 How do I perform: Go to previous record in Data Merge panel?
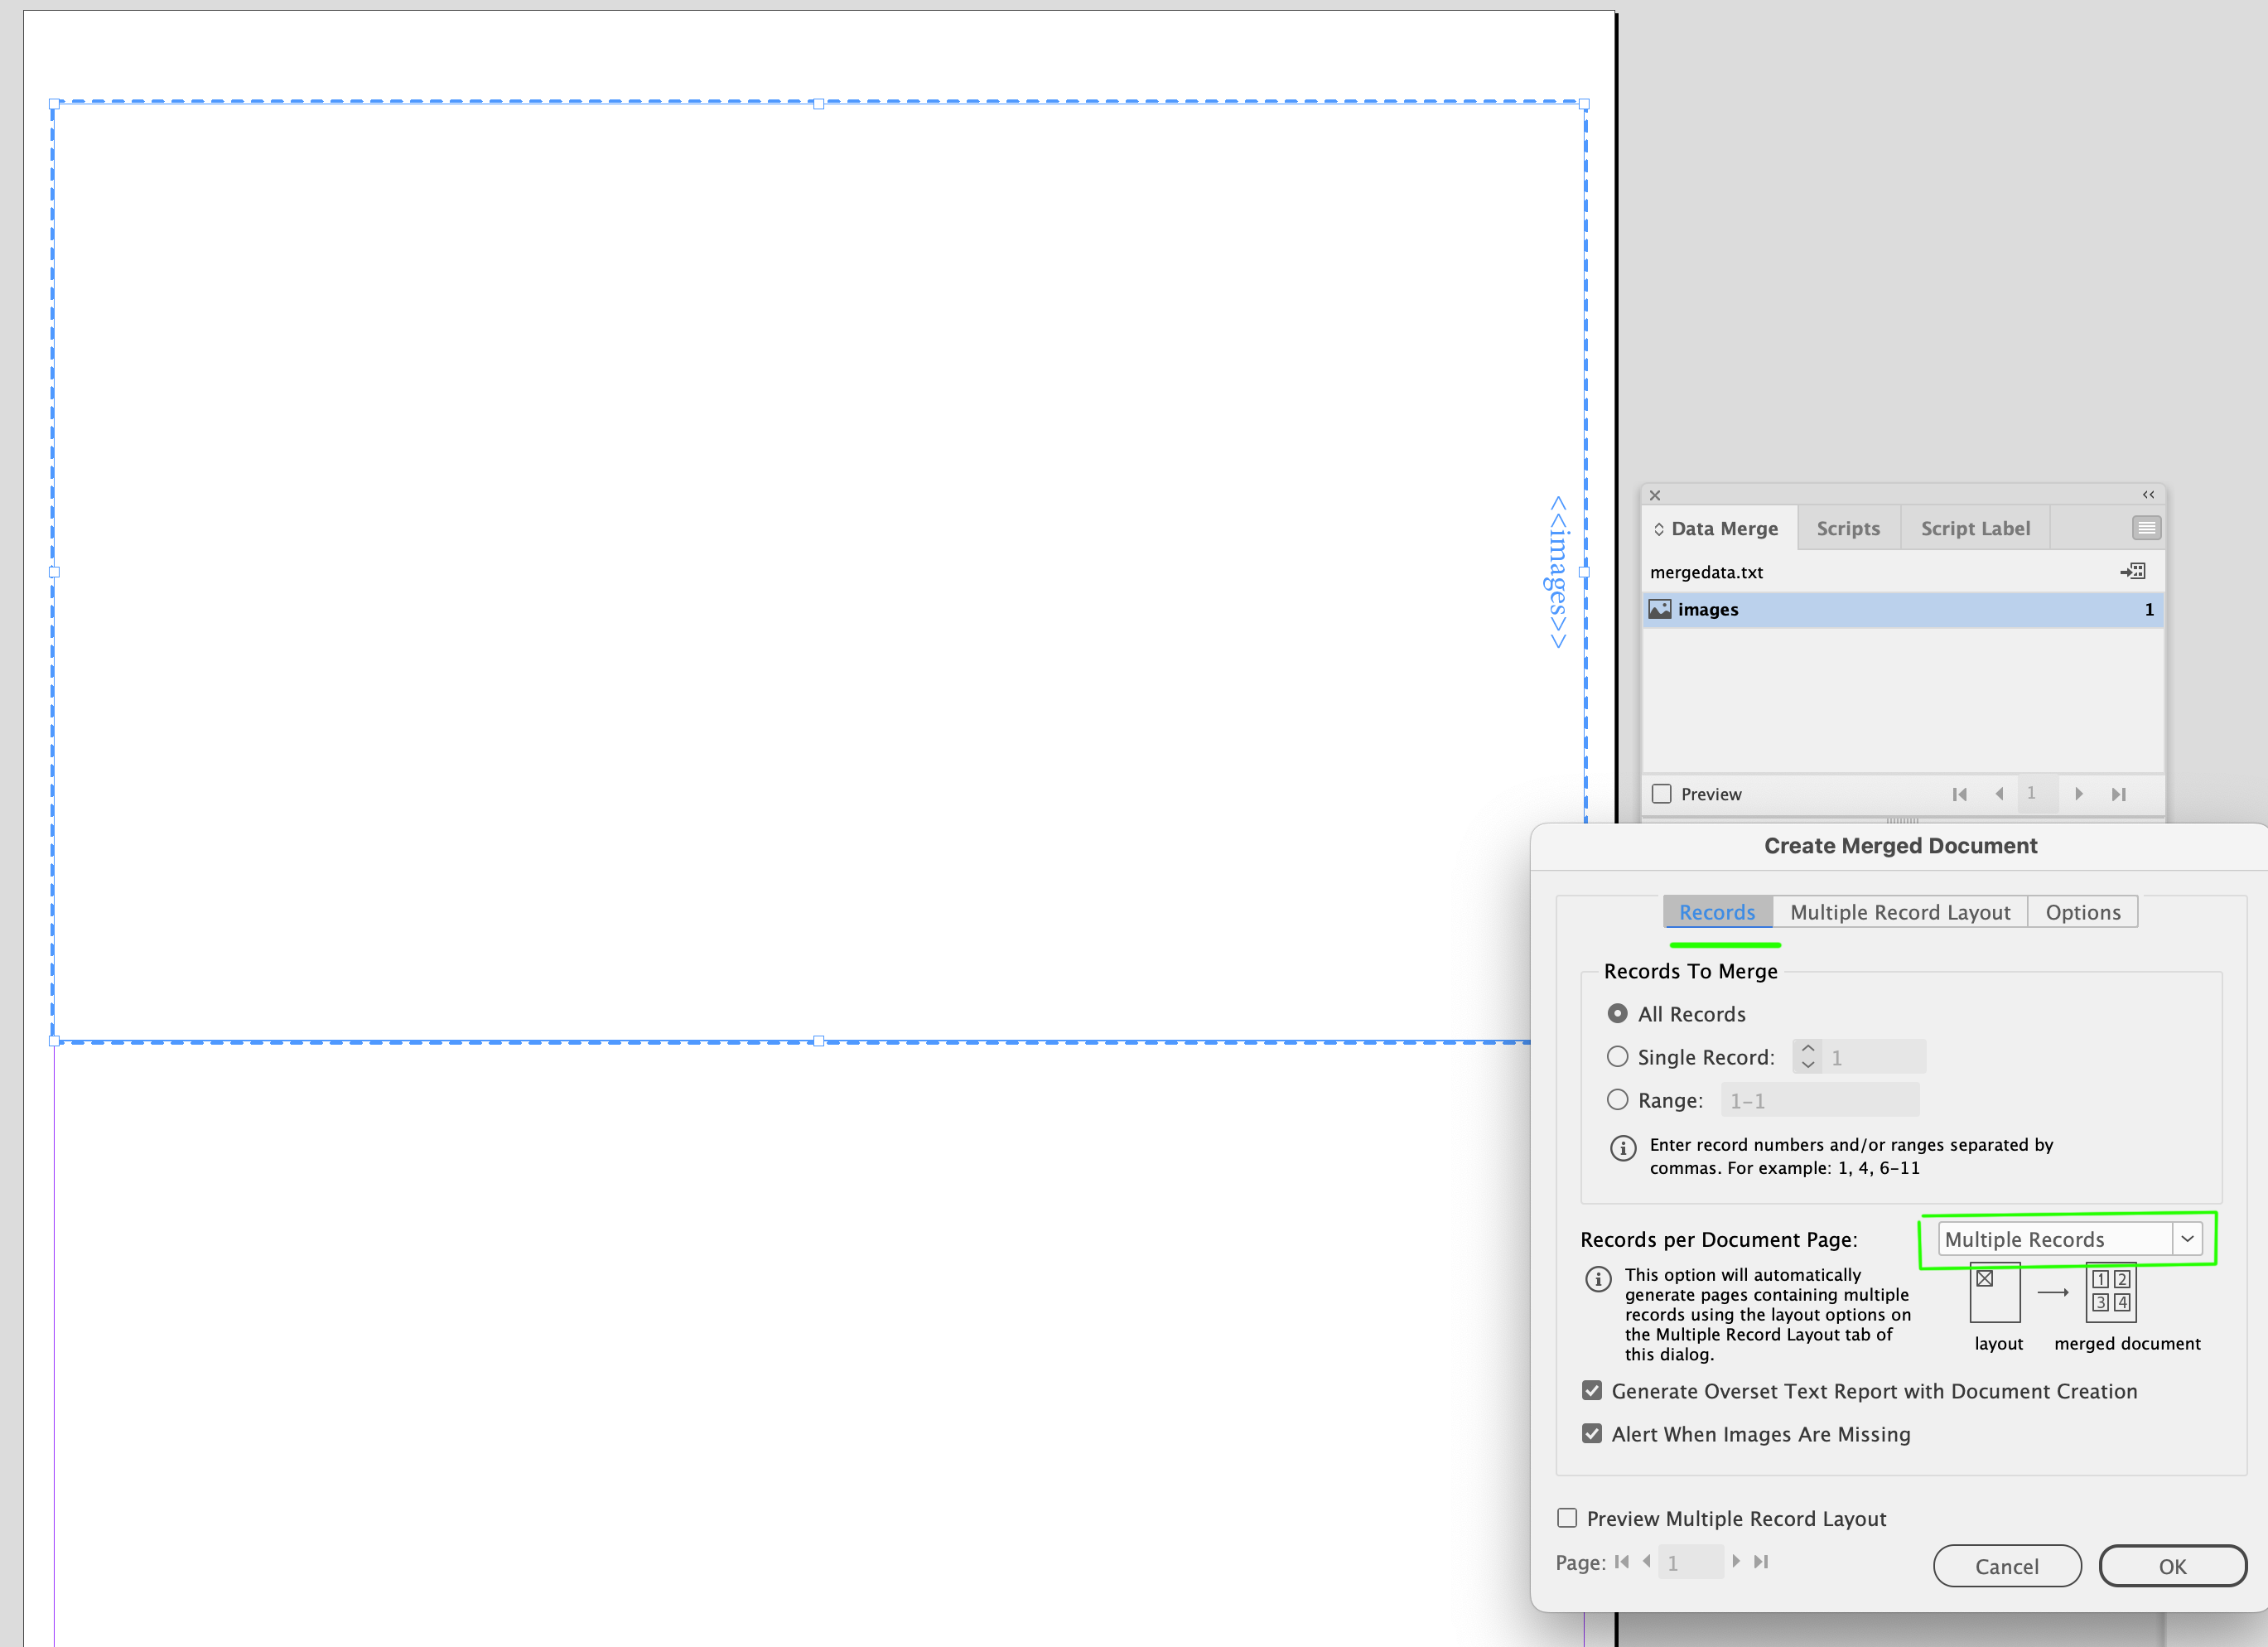point(1999,793)
